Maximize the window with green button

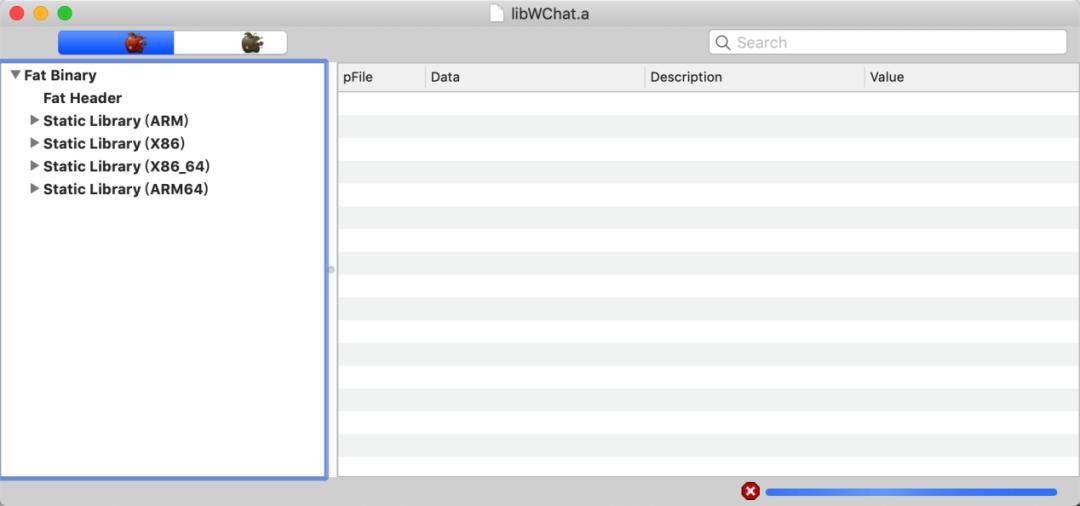pyautogui.click(x=65, y=13)
